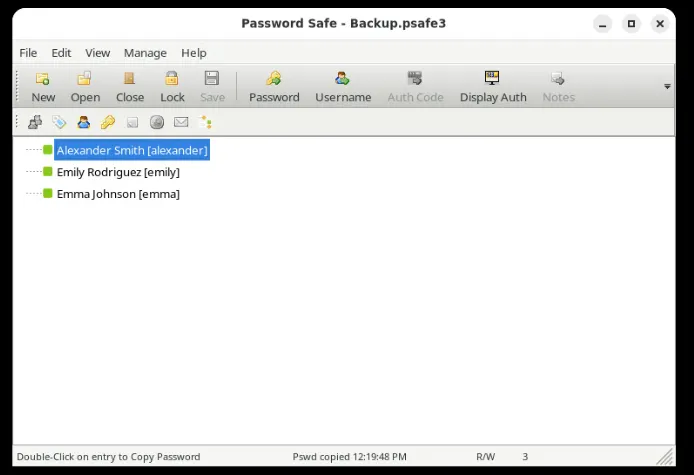This screenshot has height=475, width=694.
Task: Click the Save floppy disk icon
Action: (x=212, y=78)
